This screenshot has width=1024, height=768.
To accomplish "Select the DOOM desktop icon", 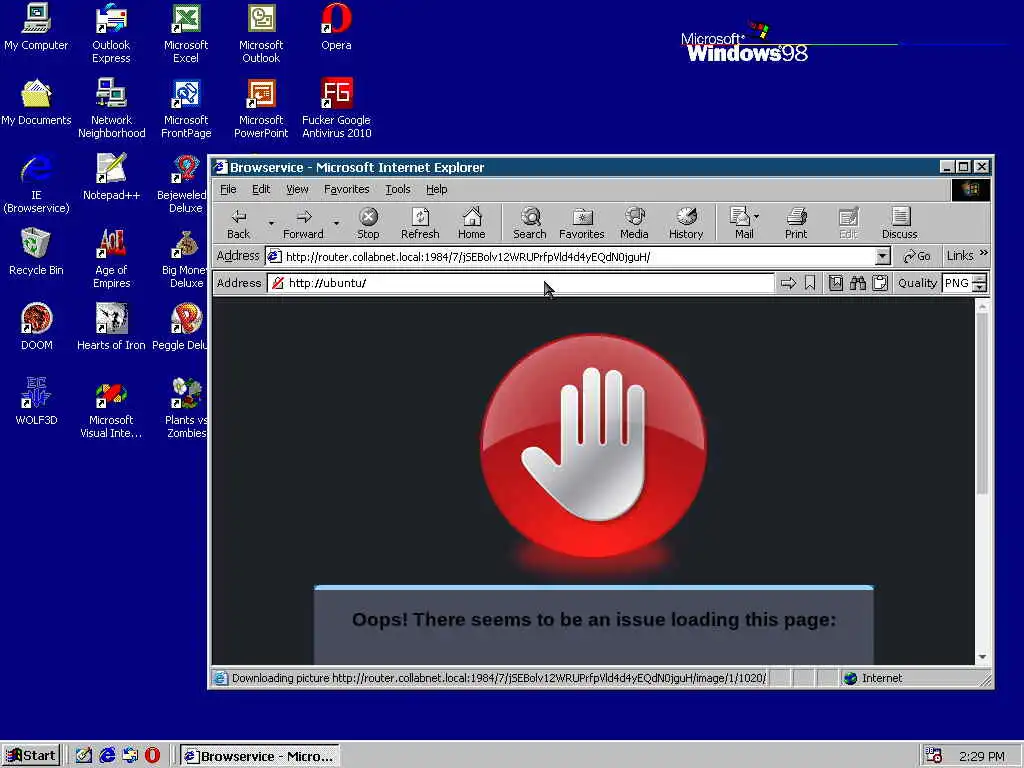I will pyautogui.click(x=37, y=327).
